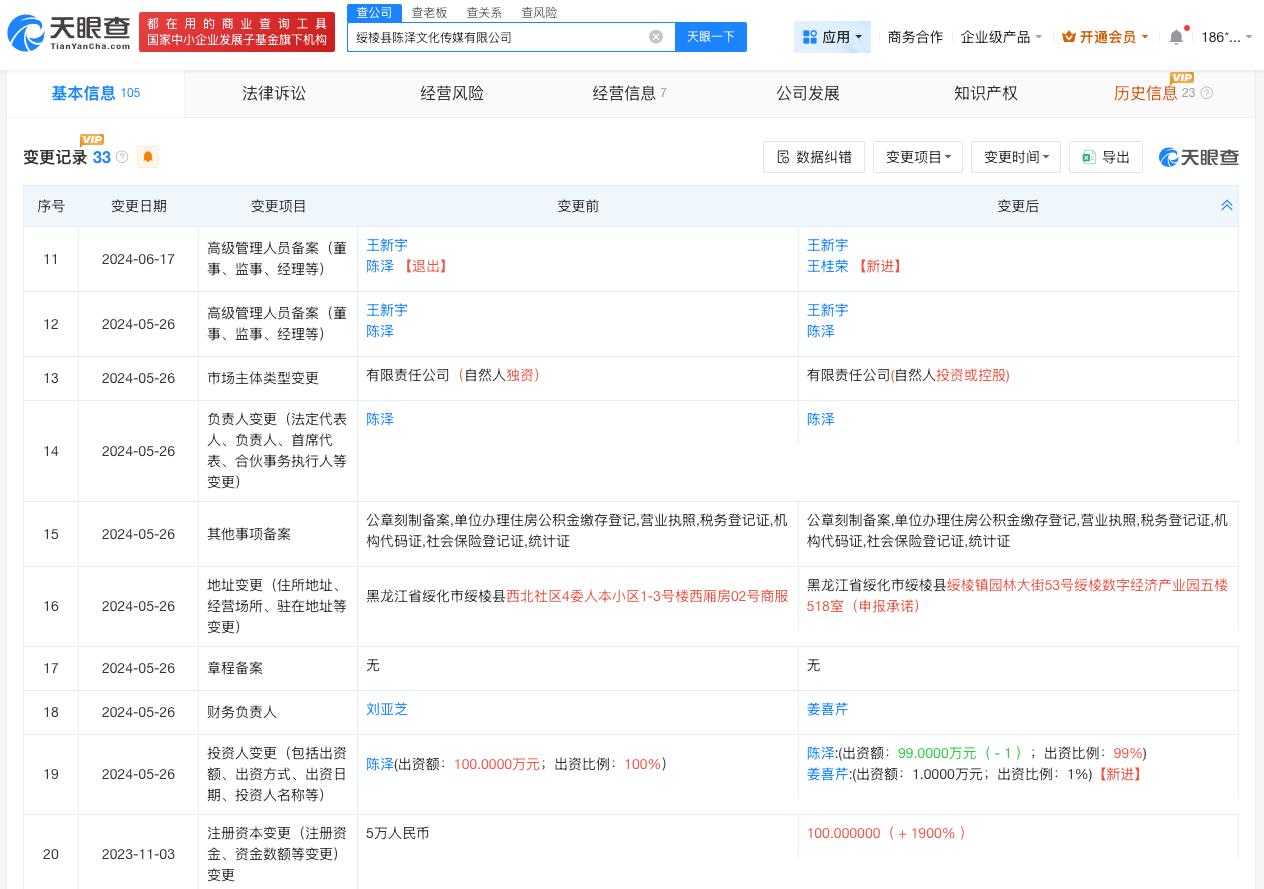Open 姜喜芹 investor link in row 19
Viewport: 1264px width, 889px height.
tap(827, 774)
